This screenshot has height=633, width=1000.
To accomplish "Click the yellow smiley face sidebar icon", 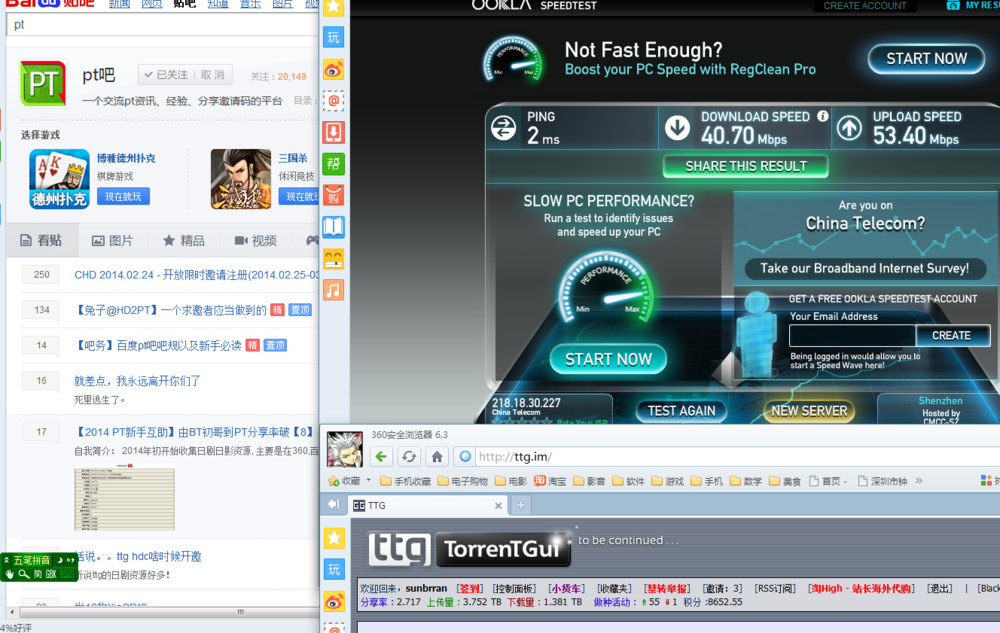I will [x=334, y=258].
